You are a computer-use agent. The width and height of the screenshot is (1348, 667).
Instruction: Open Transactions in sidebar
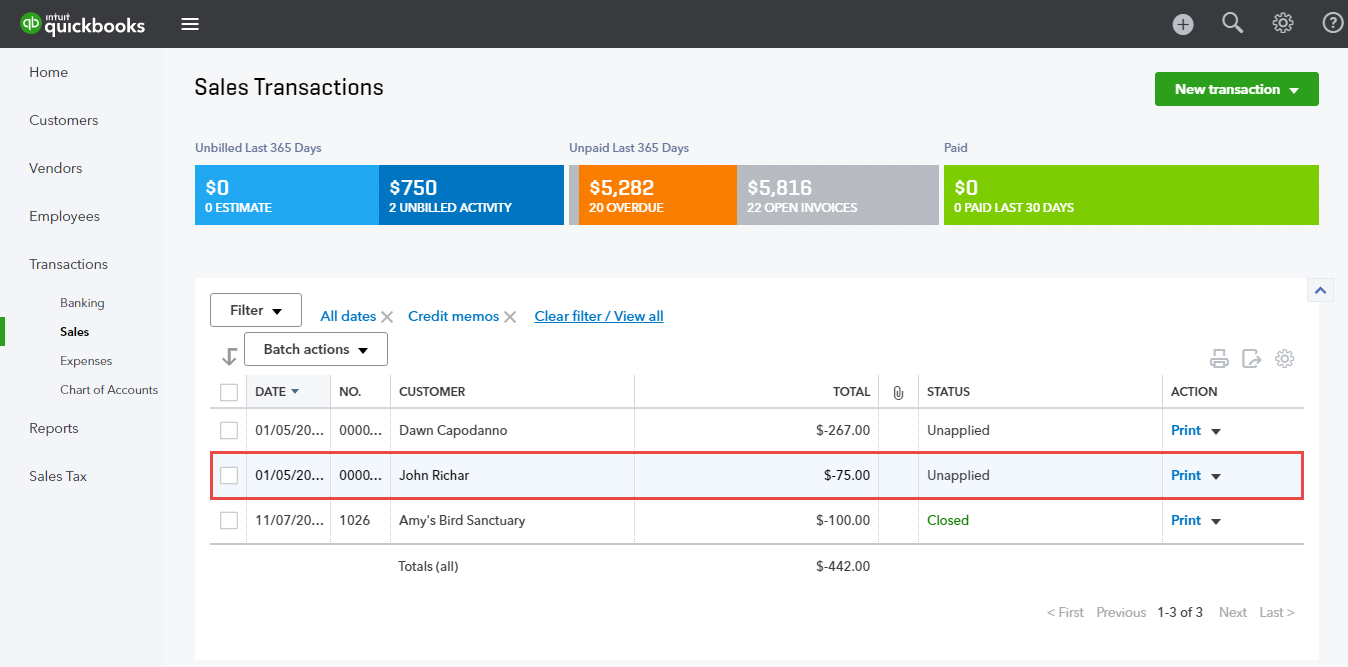click(69, 264)
